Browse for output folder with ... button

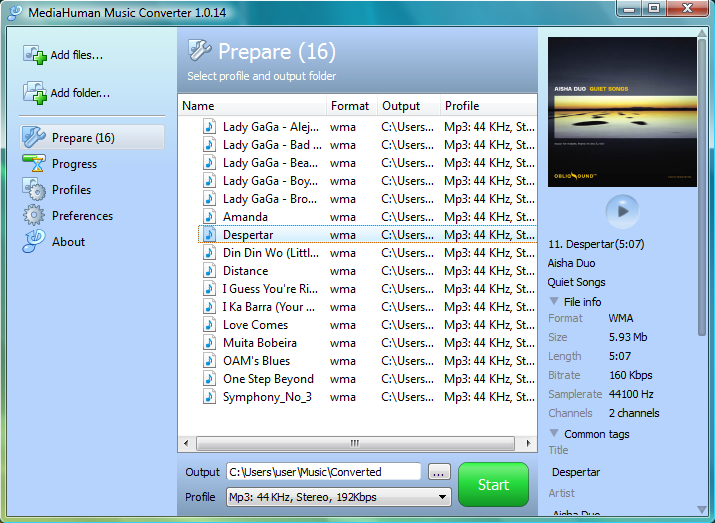point(439,472)
